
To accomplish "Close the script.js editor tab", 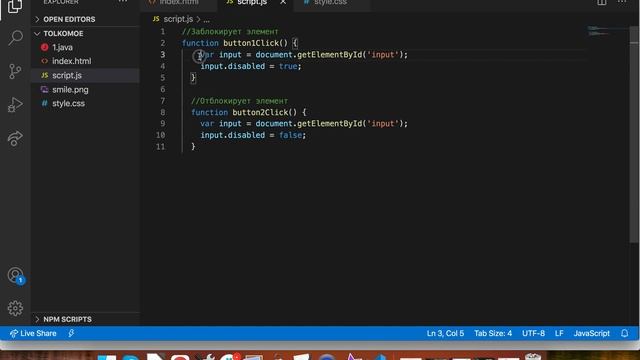I will (283, 2).
